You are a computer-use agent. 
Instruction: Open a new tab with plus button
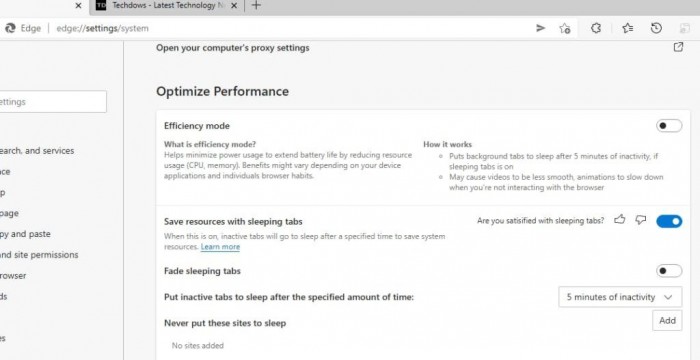click(256, 6)
